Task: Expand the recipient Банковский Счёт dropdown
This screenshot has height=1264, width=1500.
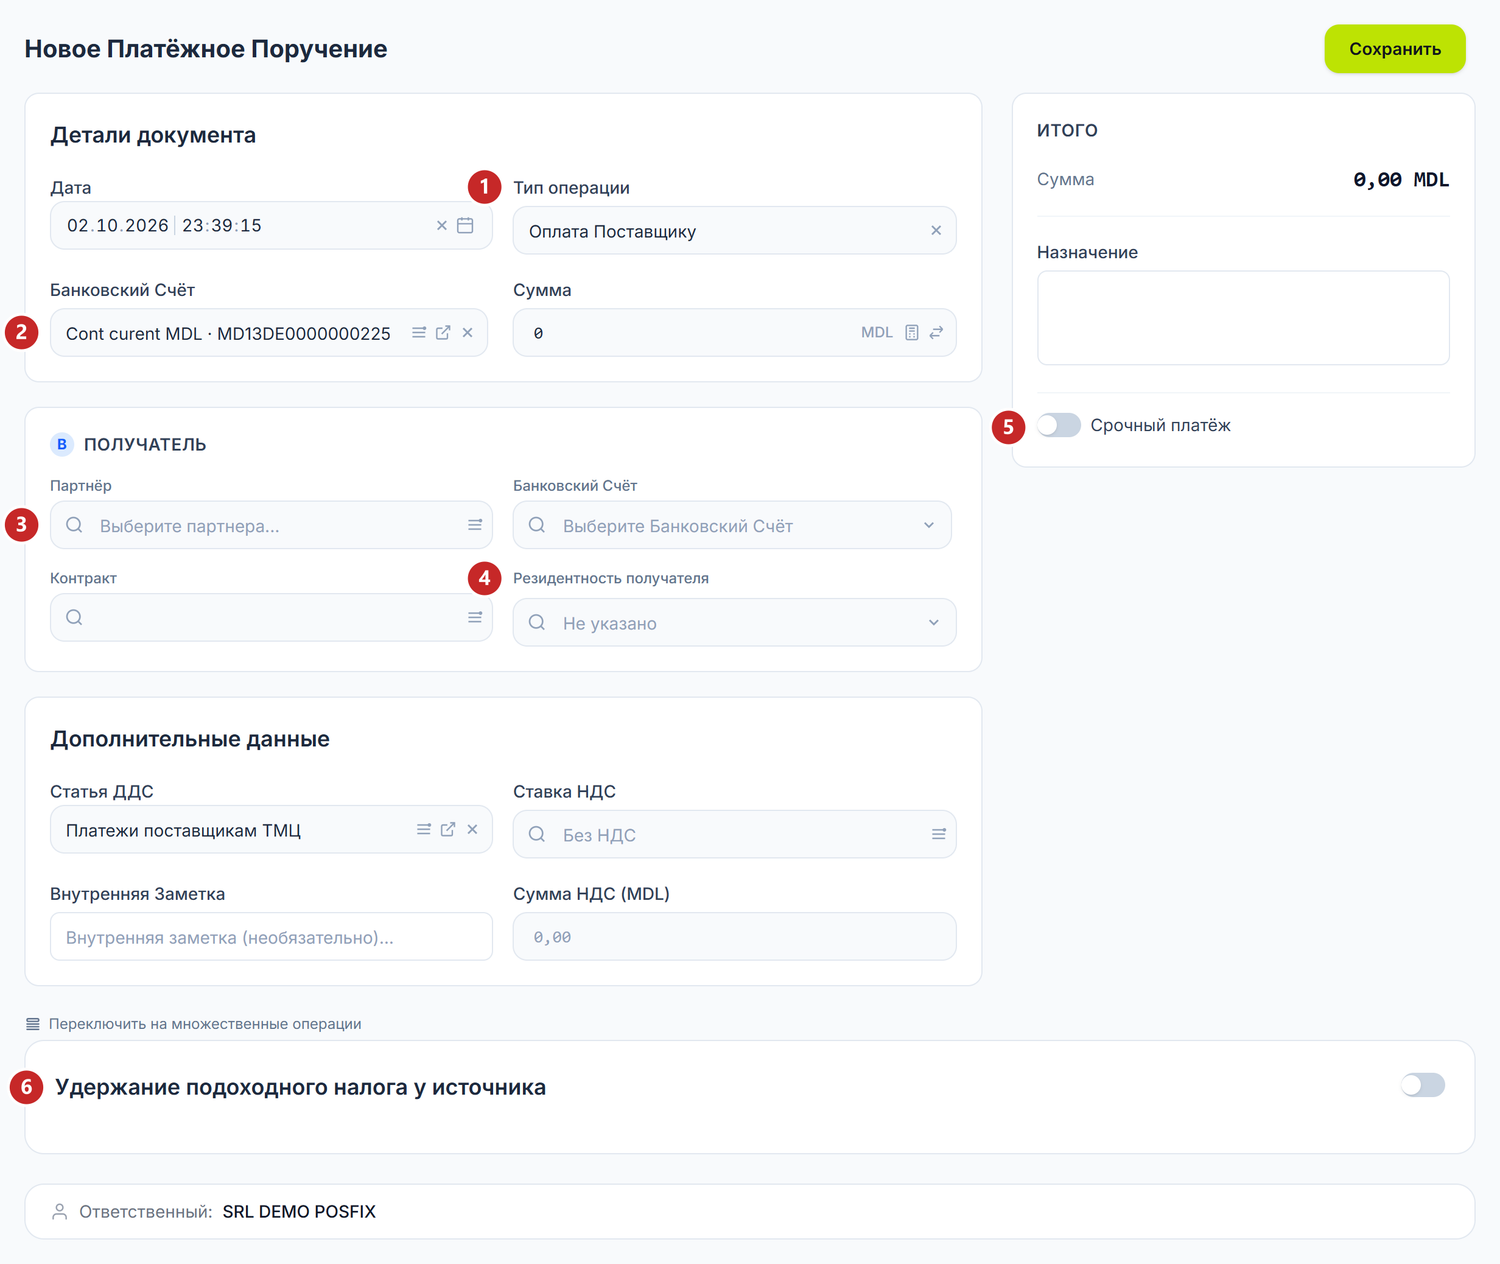Action: [x=929, y=525]
